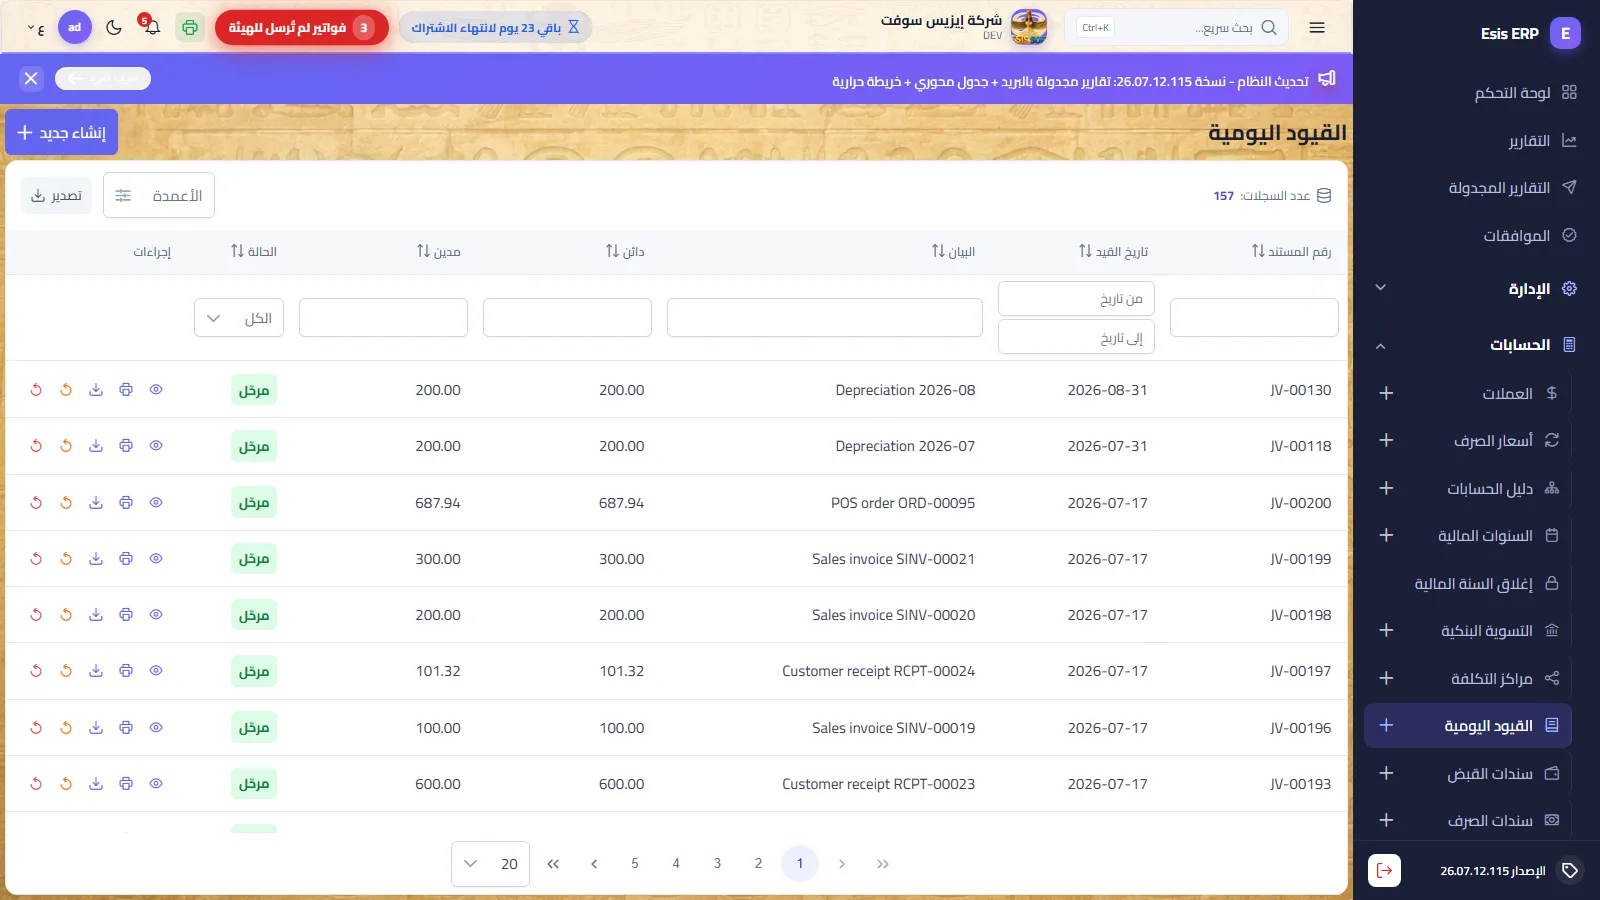
Task: View journal entry JV-00198 with eye icon
Action: coord(156,615)
